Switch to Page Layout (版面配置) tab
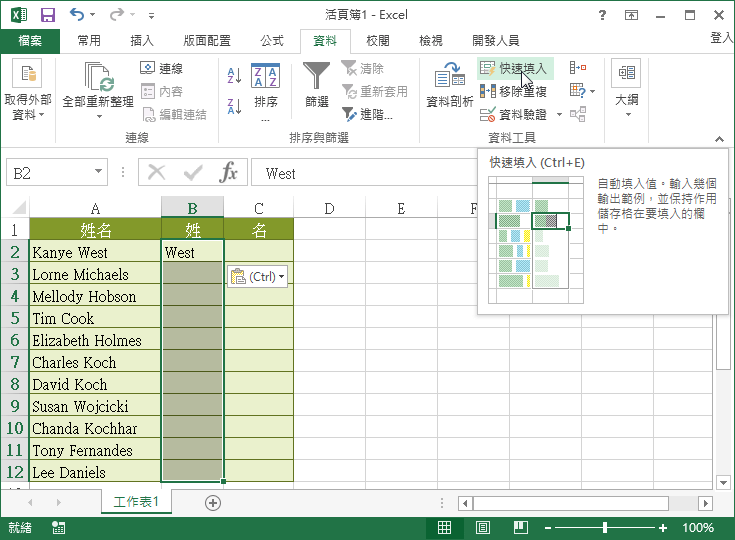 [x=207, y=41]
